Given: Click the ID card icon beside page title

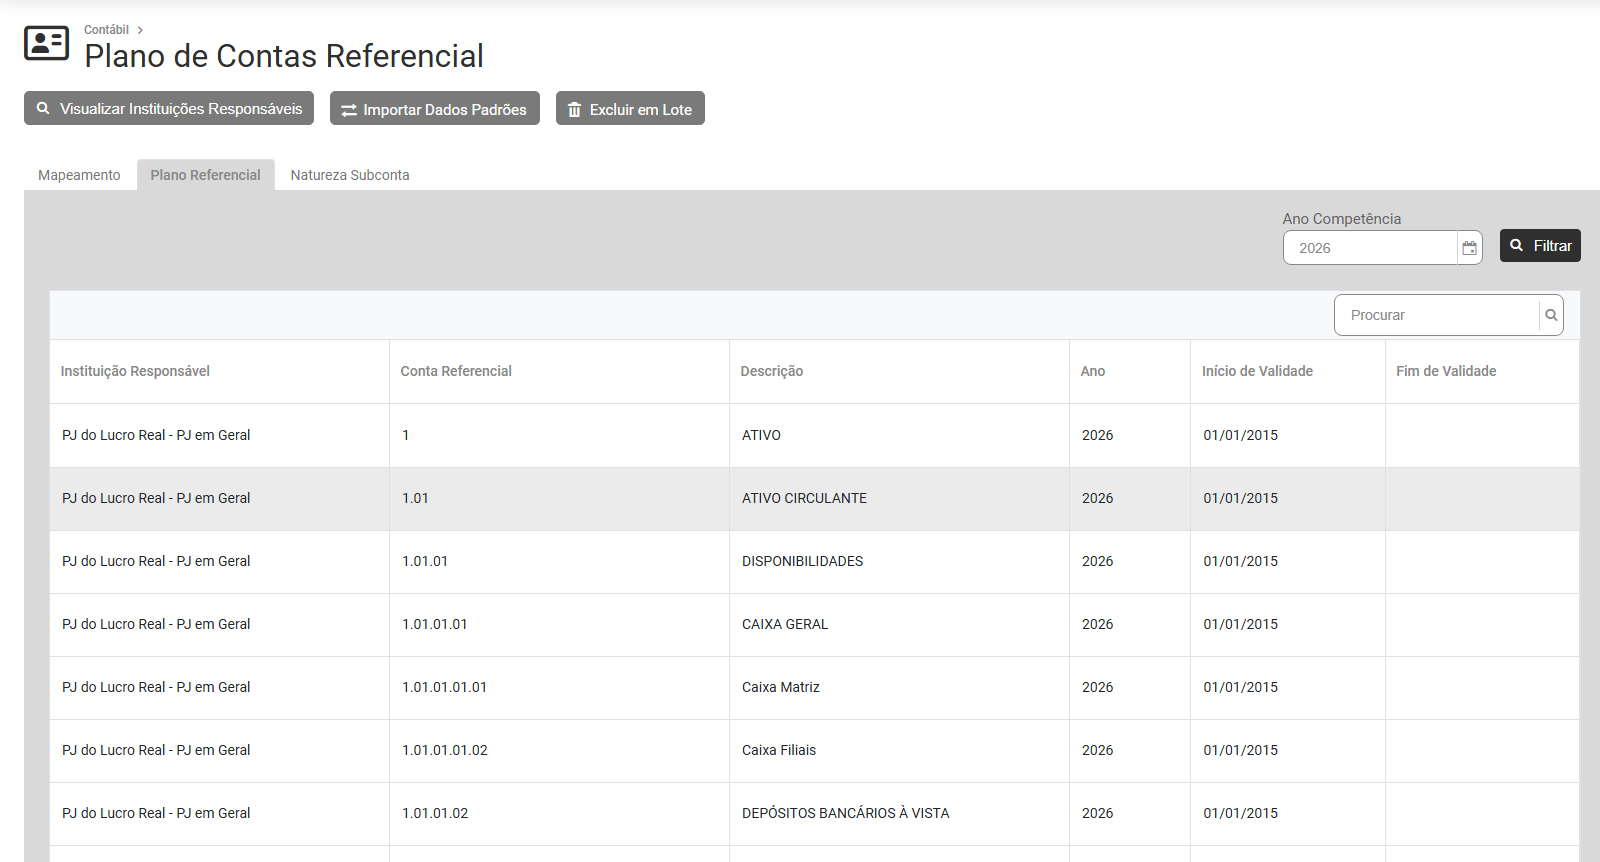Looking at the screenshot, I should (46, 43).
